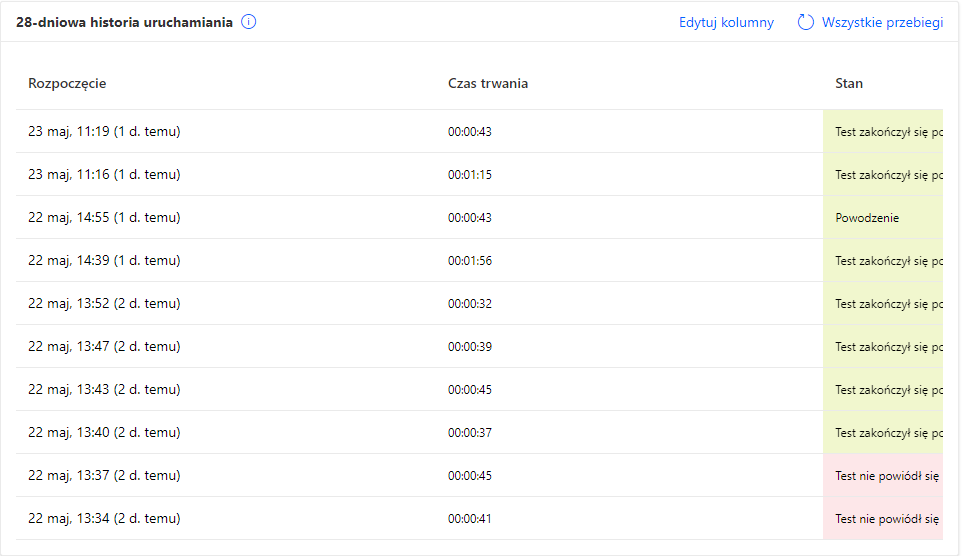Open the 22 maj, 13:43 run row
Image resolution: width=965 pixels, height=556 pixels.
[x=104, y=389]
